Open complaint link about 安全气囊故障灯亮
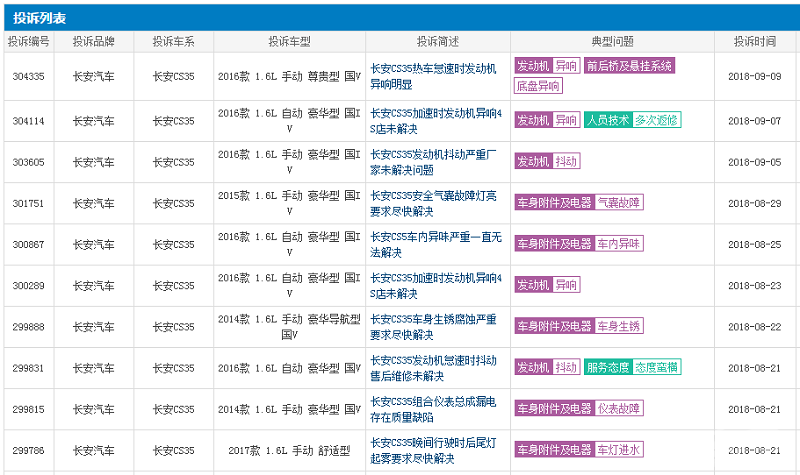 (x=433, y=204)
